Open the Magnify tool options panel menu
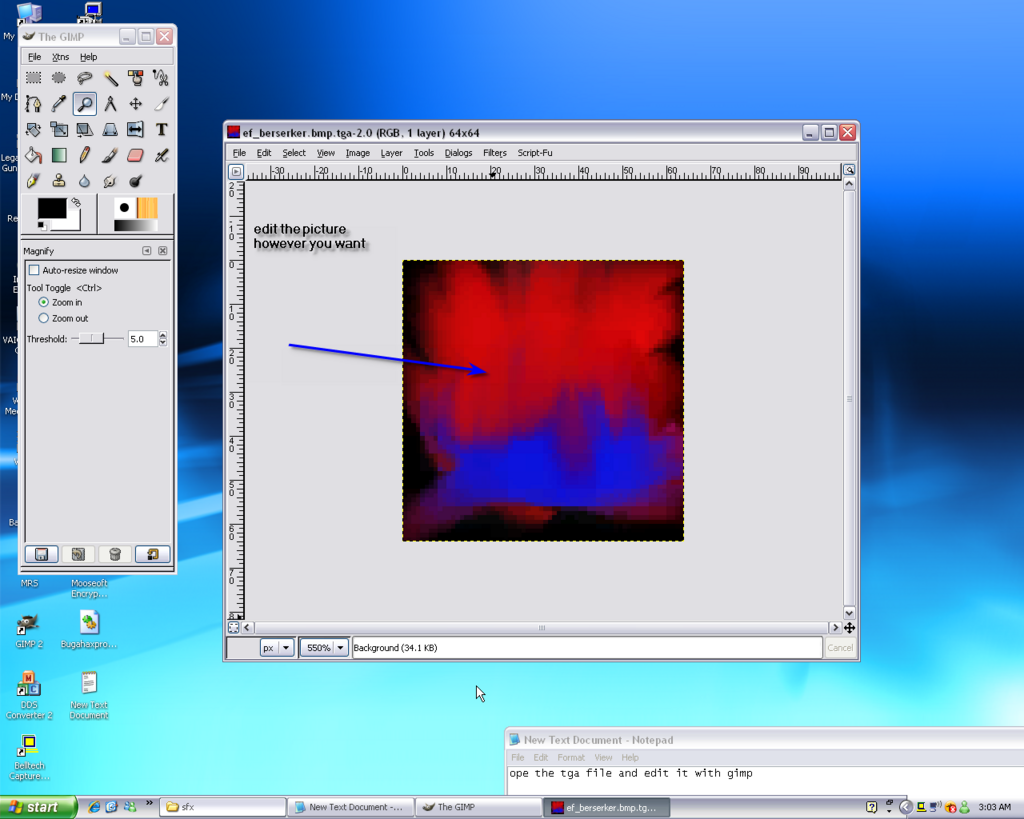 147,251
